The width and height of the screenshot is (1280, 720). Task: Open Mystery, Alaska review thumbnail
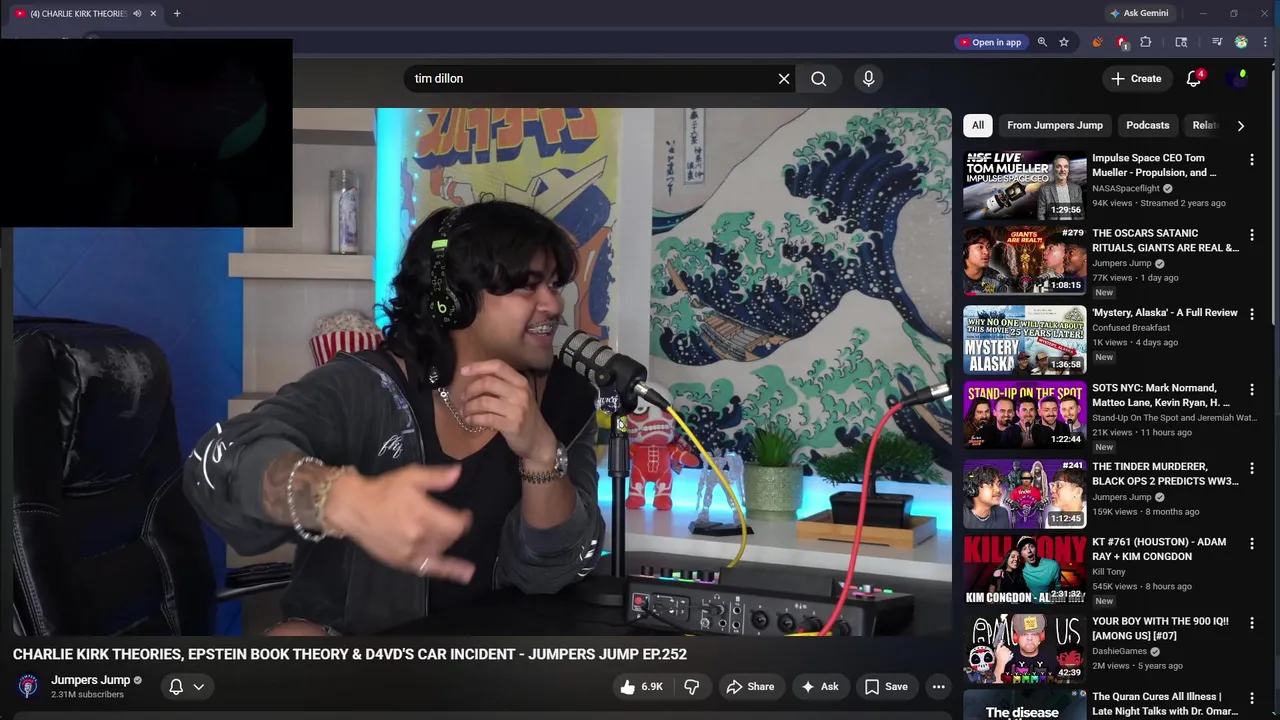(x=1024, y=339)
